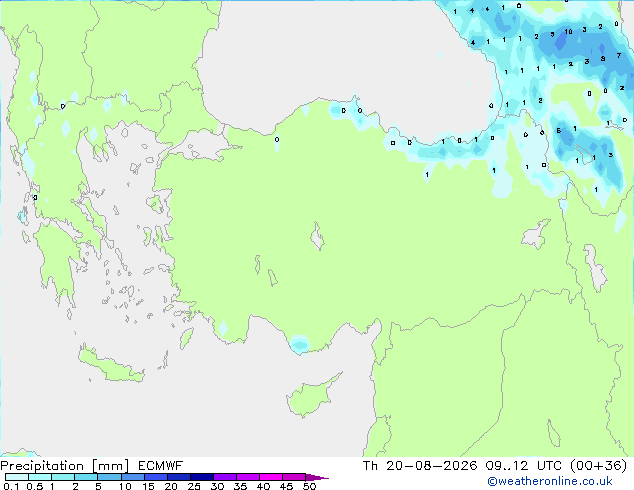Select the legend swatch between 1 and 2
Image resolution: width=634 pixels, height=490 pixels.
[x=63, y=477]
